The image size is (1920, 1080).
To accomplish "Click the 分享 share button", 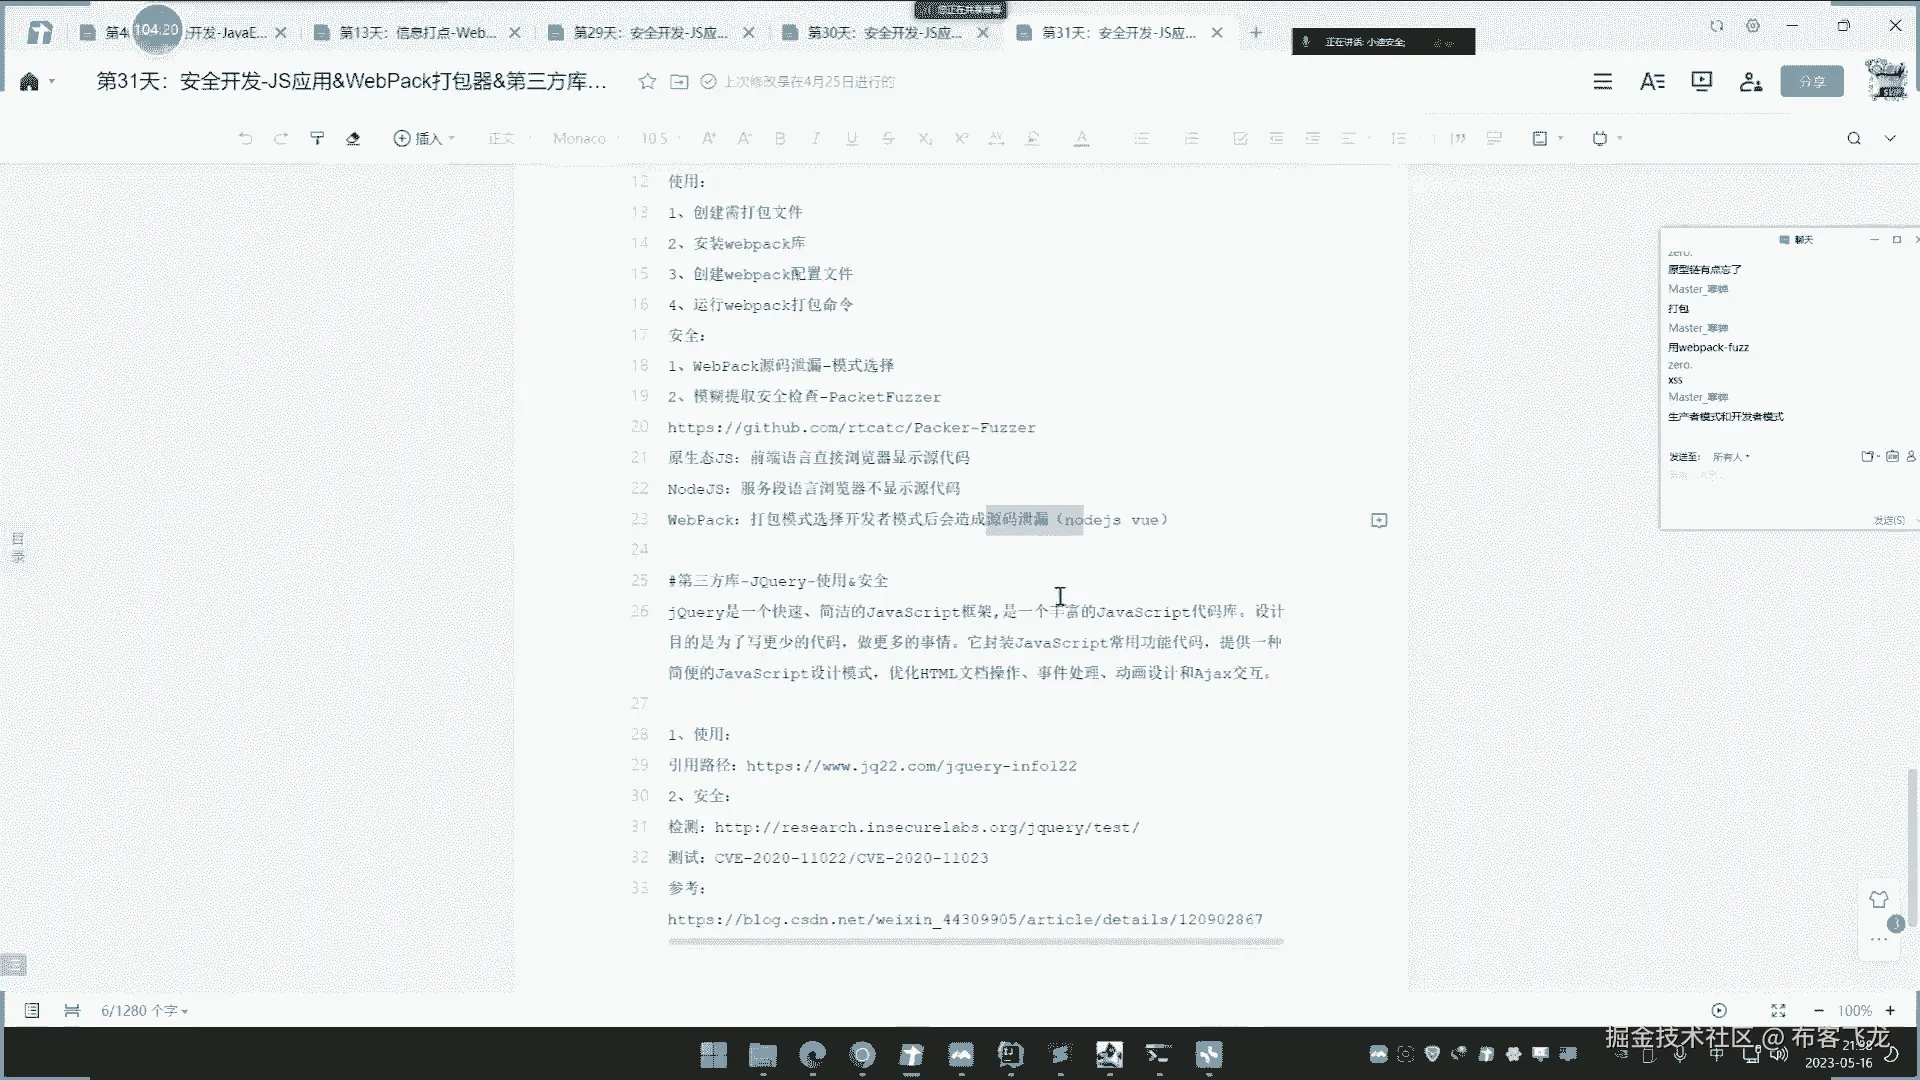I will pos(1811,82).
